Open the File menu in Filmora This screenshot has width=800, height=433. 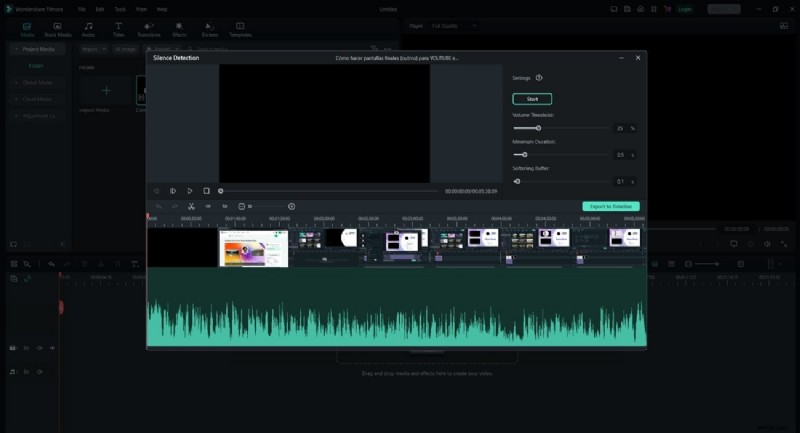pos(82,9)
